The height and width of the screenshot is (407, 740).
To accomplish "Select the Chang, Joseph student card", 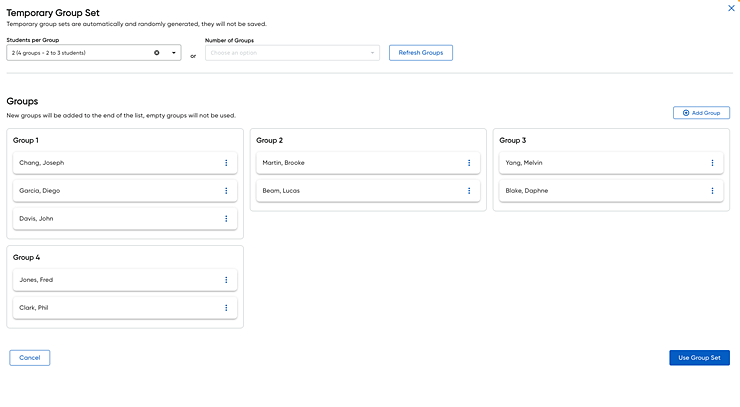I will (x=125, y=163).
